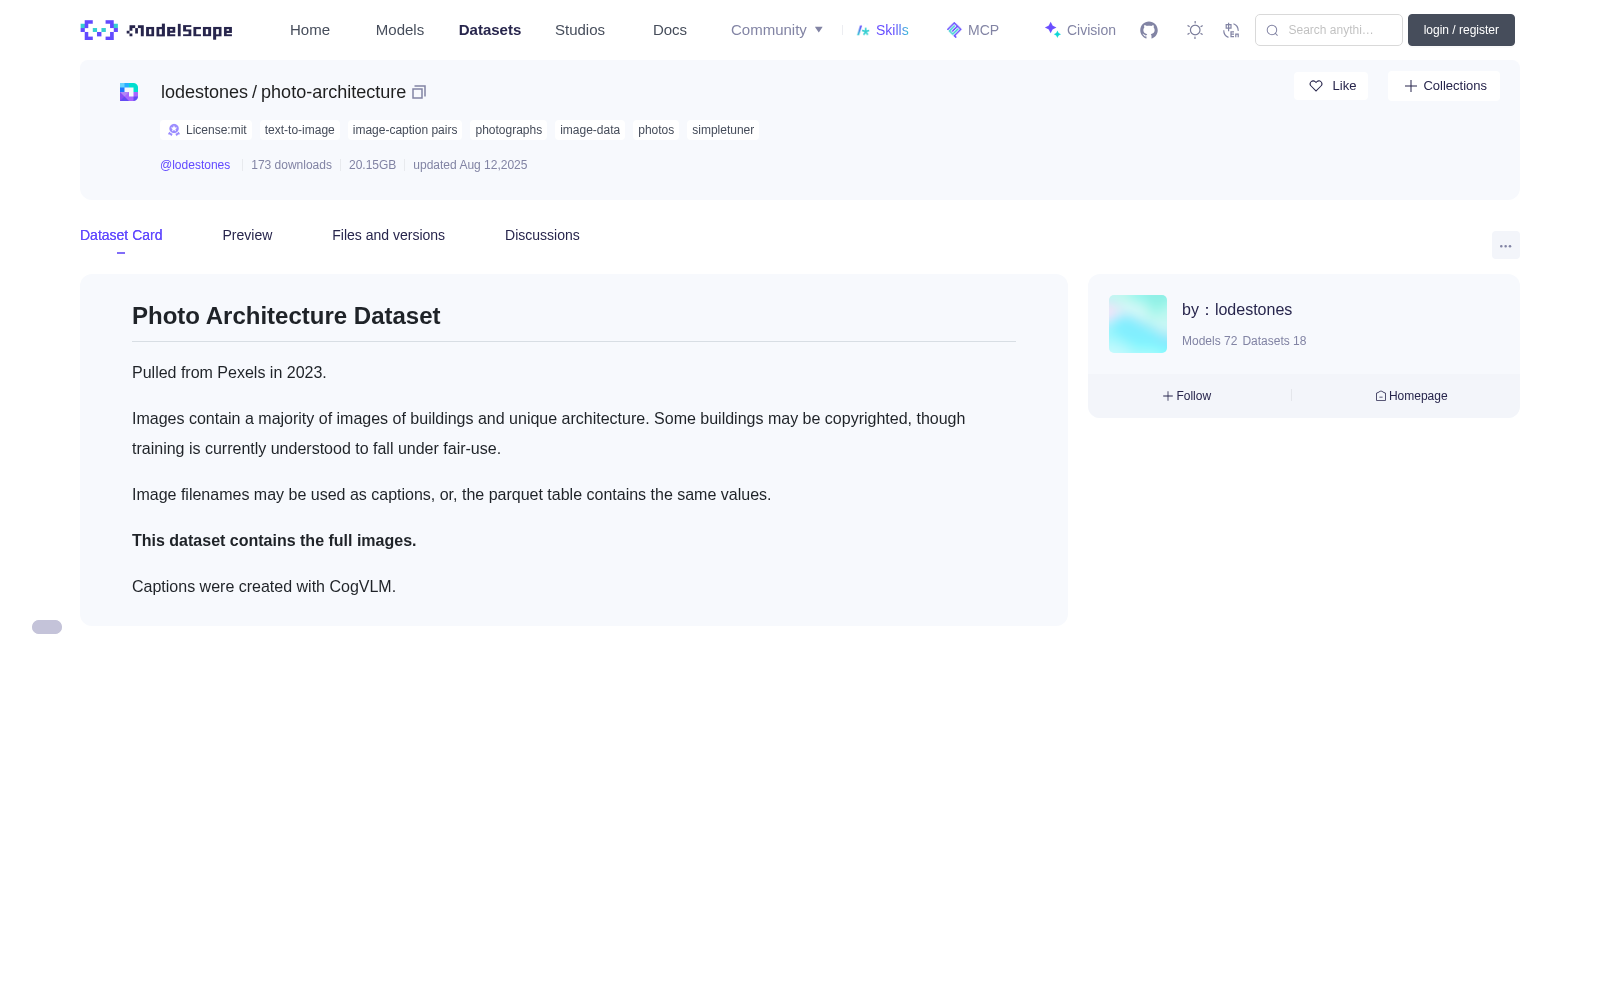Click the Civision star icon

[x=1052, y=30]
